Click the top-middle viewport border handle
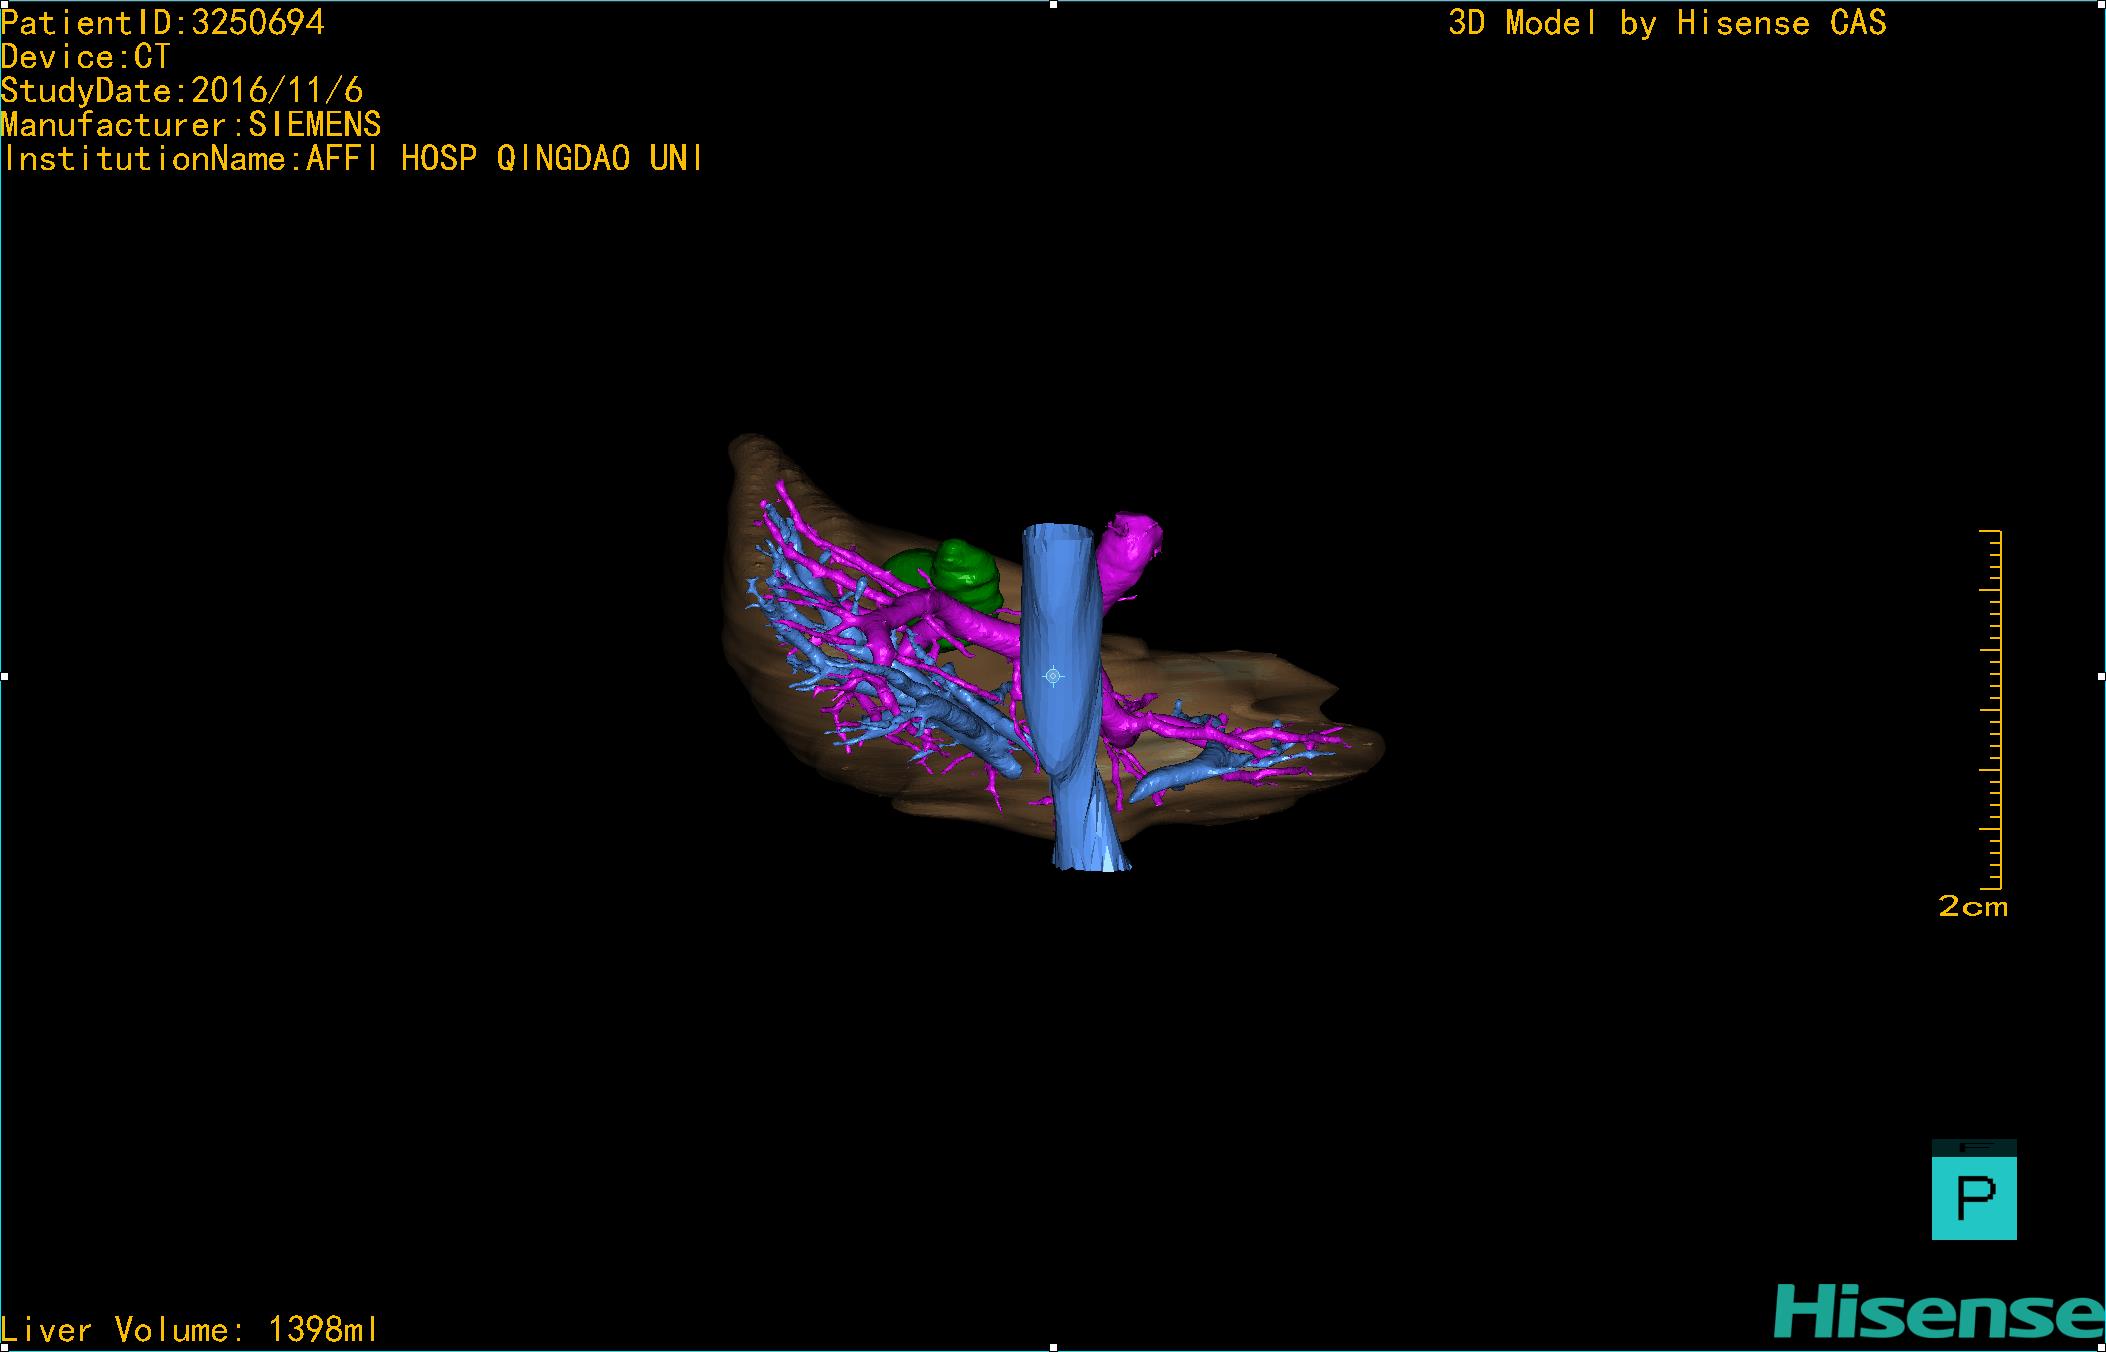 1053,4
